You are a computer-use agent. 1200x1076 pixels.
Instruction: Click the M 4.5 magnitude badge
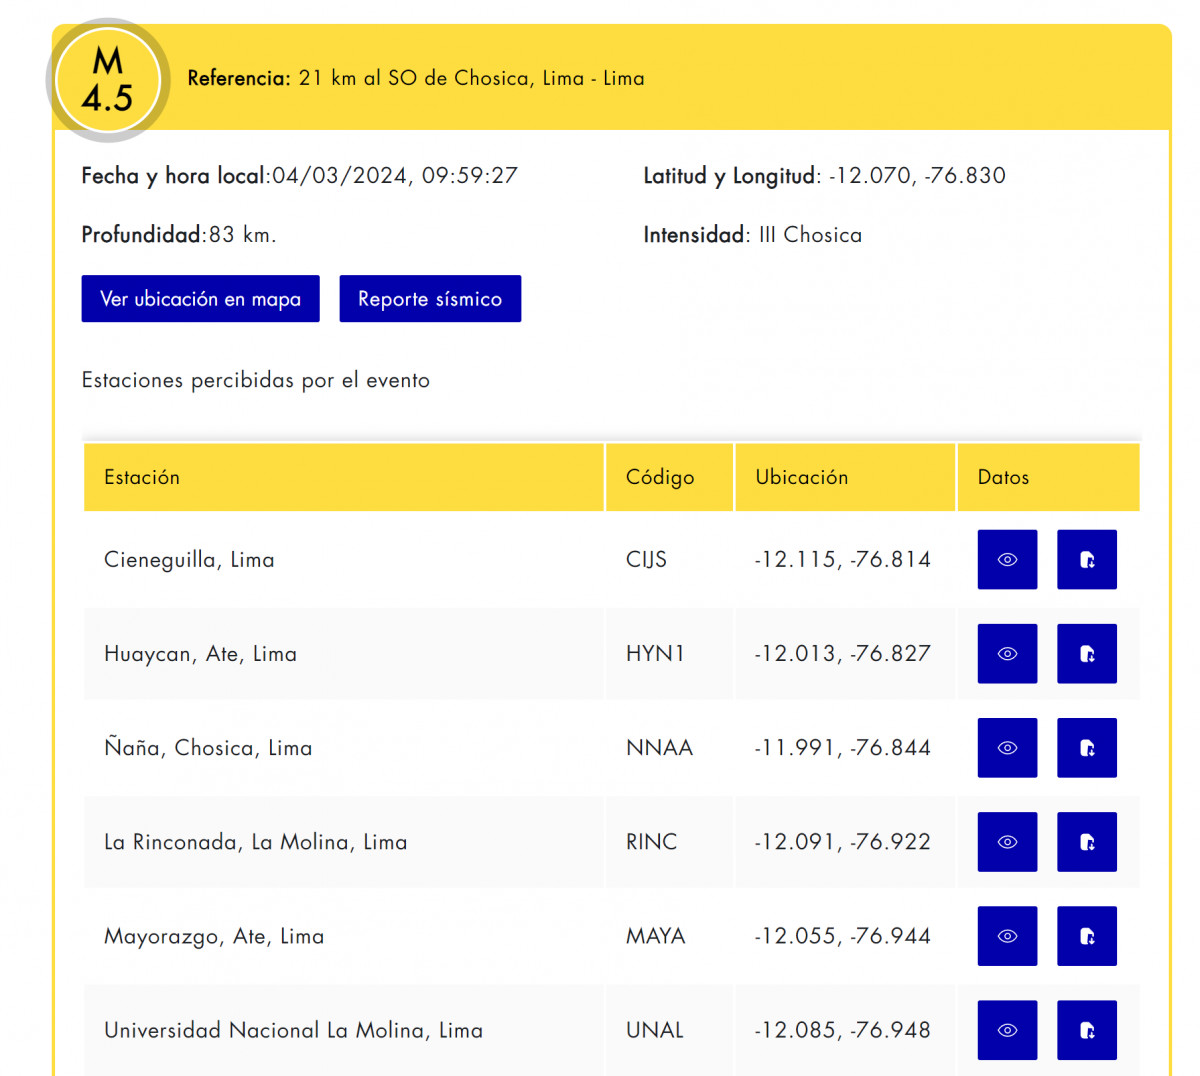click(x=108, y=79)
